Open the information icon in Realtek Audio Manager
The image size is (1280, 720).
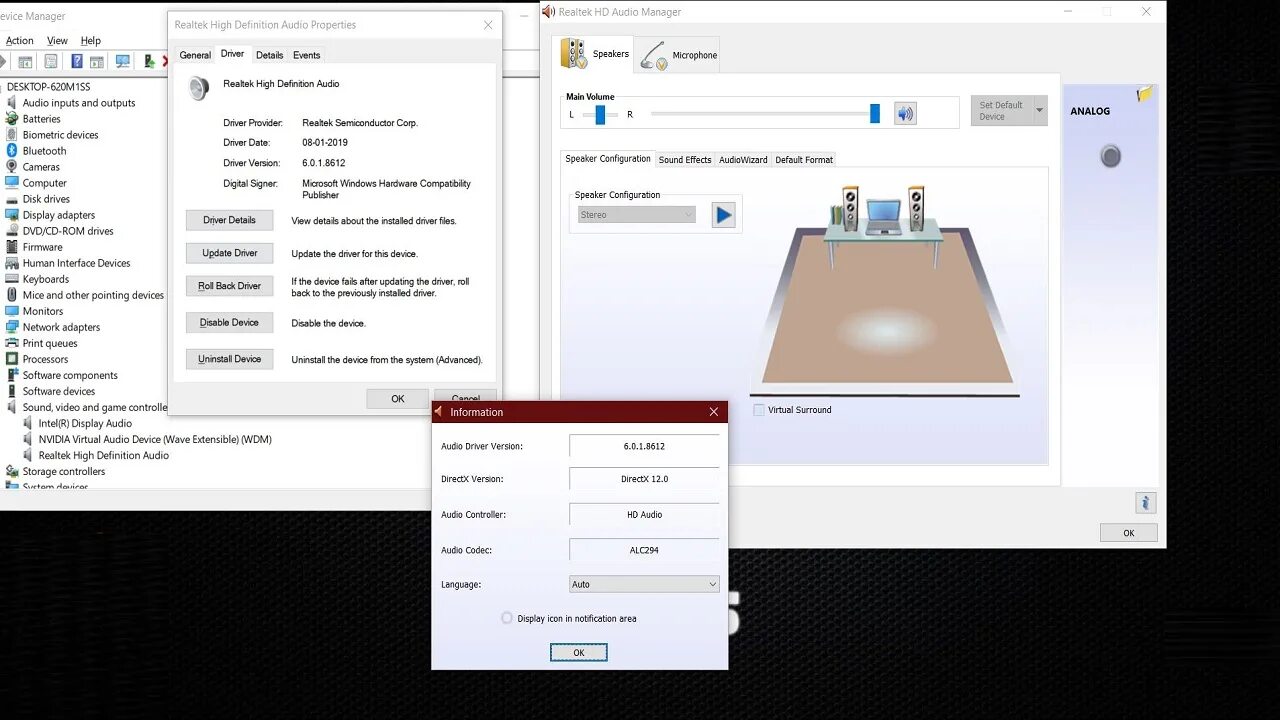point(1146,503)
